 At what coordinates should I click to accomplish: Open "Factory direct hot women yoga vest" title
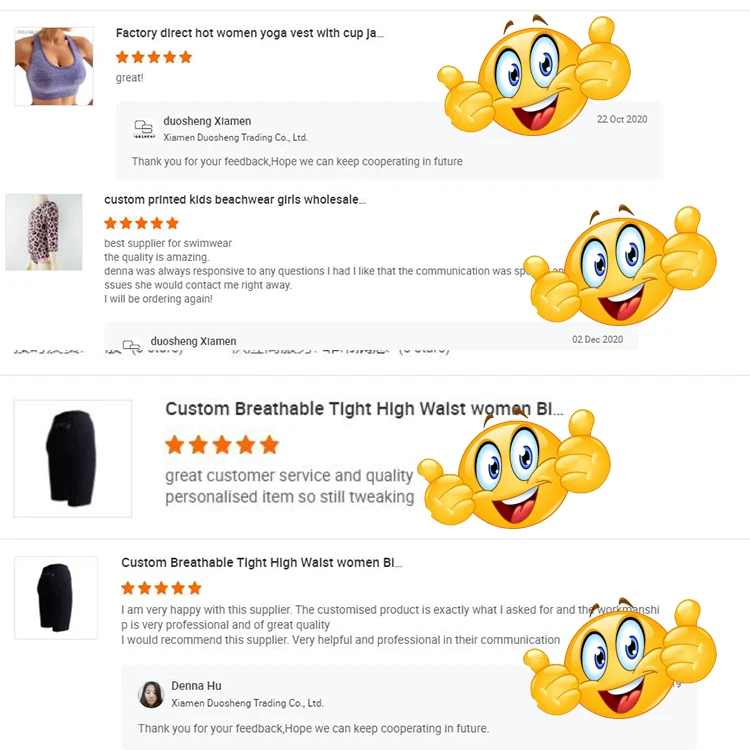pos(250,33)
